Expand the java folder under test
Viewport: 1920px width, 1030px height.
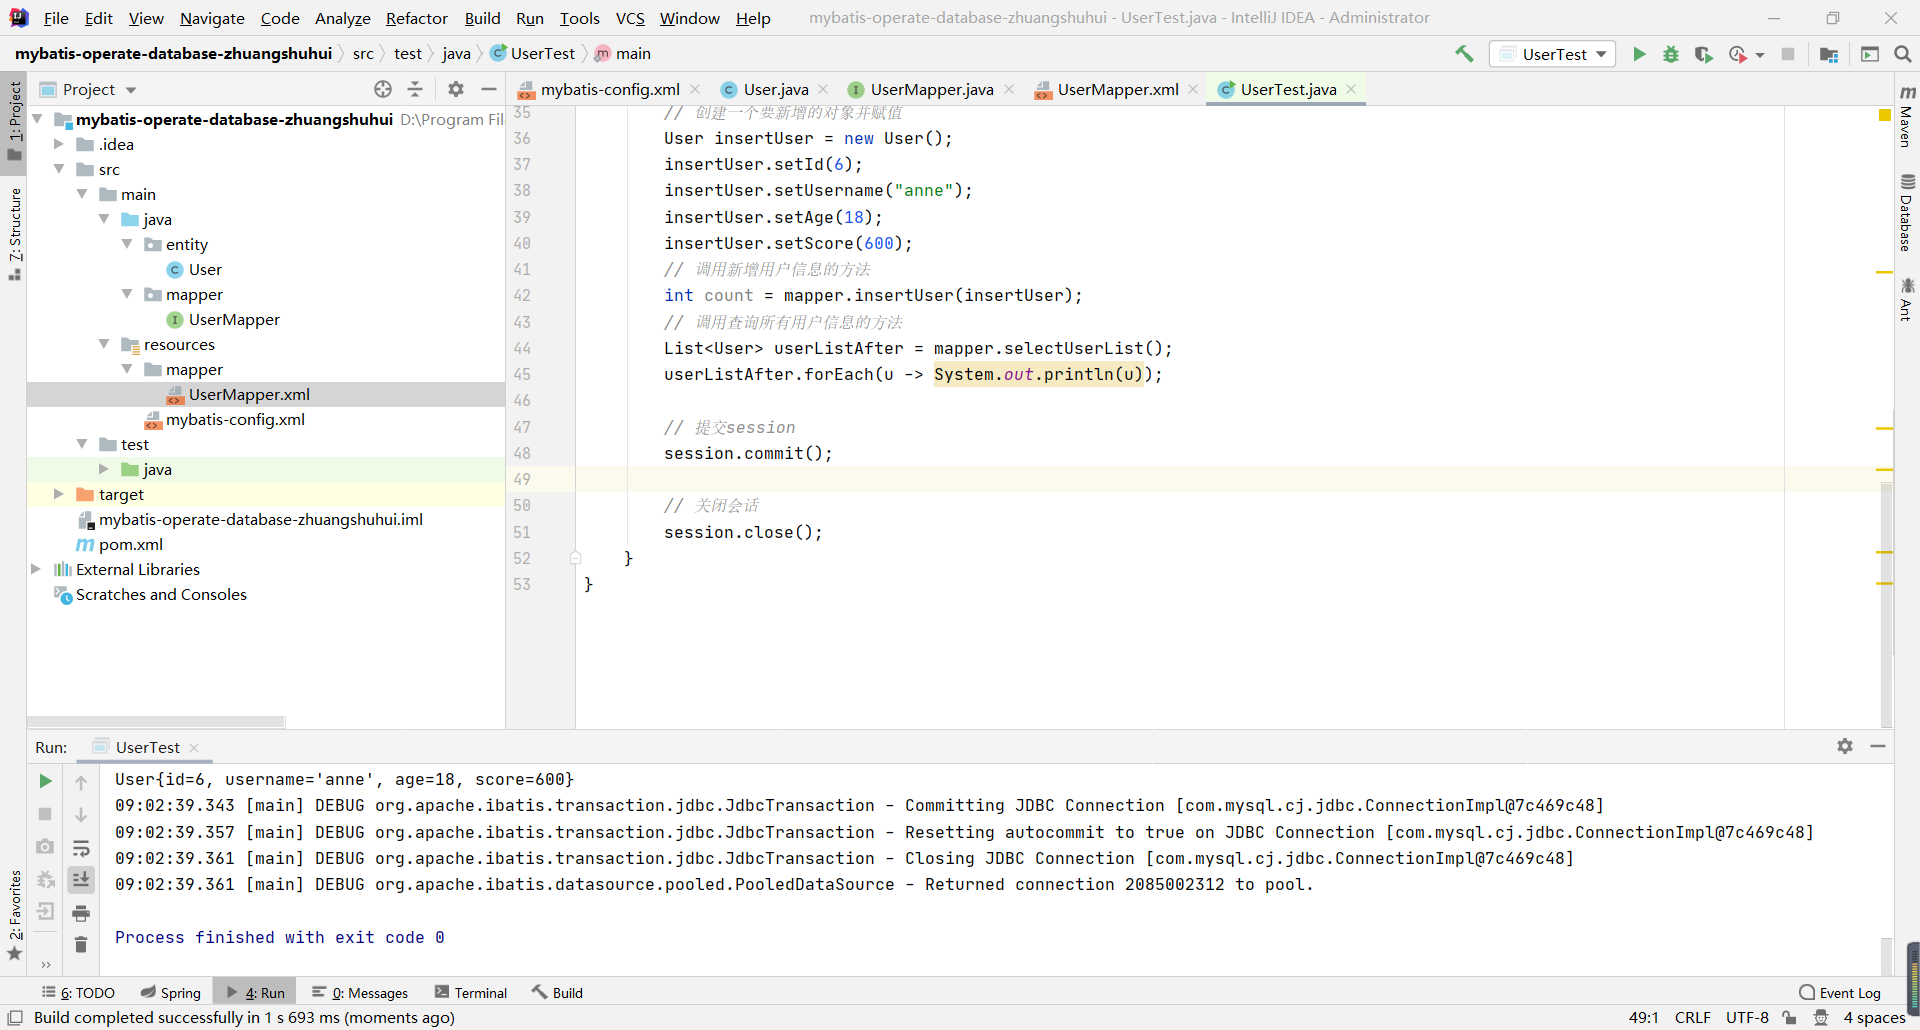104,469
